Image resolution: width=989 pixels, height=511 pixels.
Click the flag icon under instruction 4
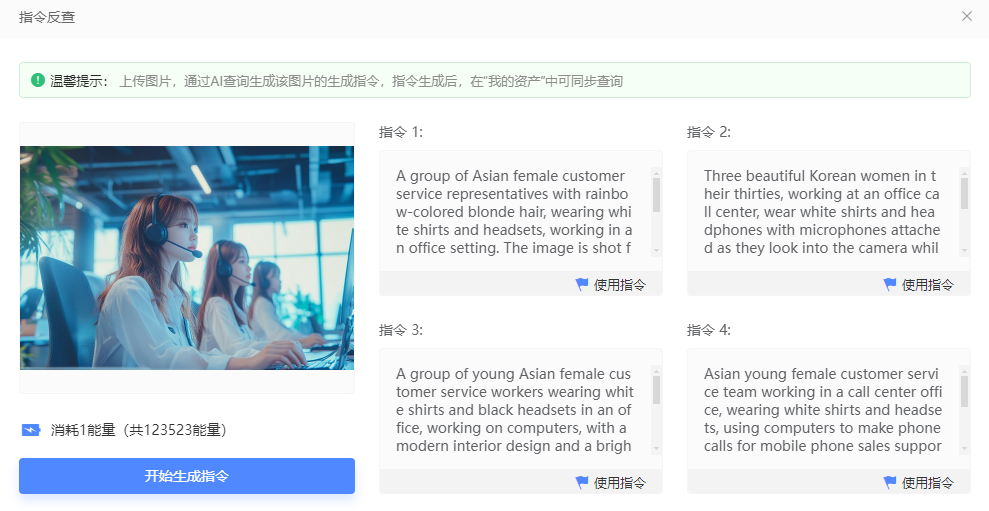click(890, 482)
